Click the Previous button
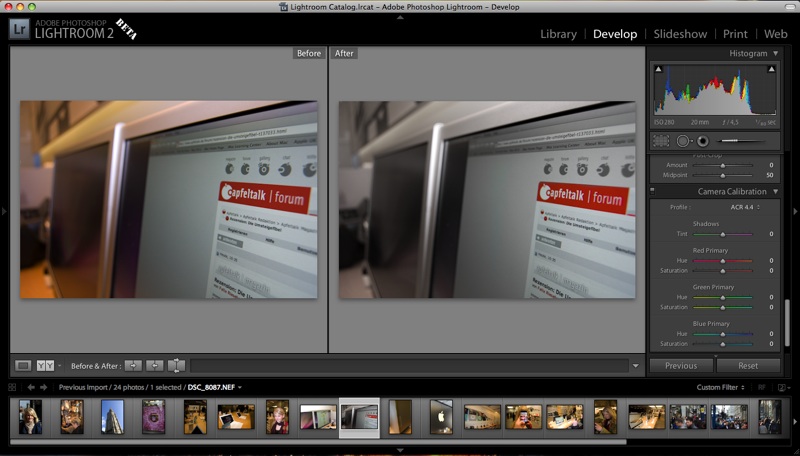Viewport: 800px width, 456px height. pos(681,366)
